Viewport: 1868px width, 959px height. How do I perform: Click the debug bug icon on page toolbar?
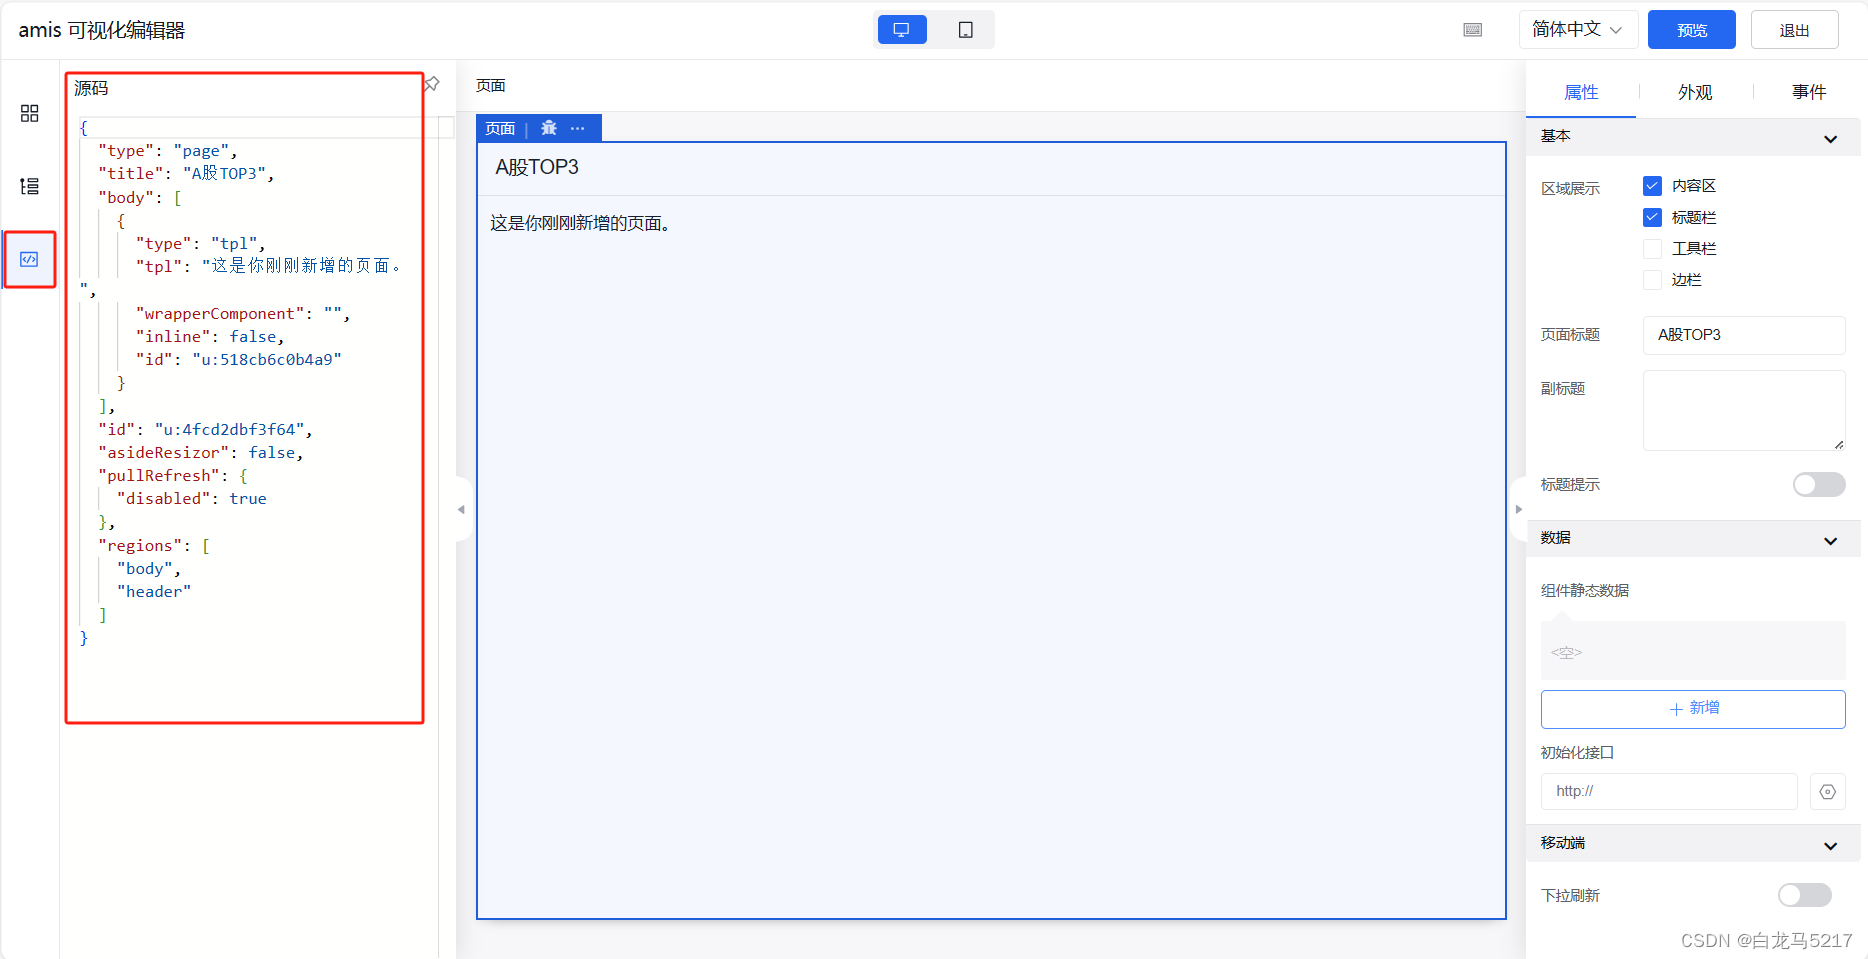(x=549, y=128)
